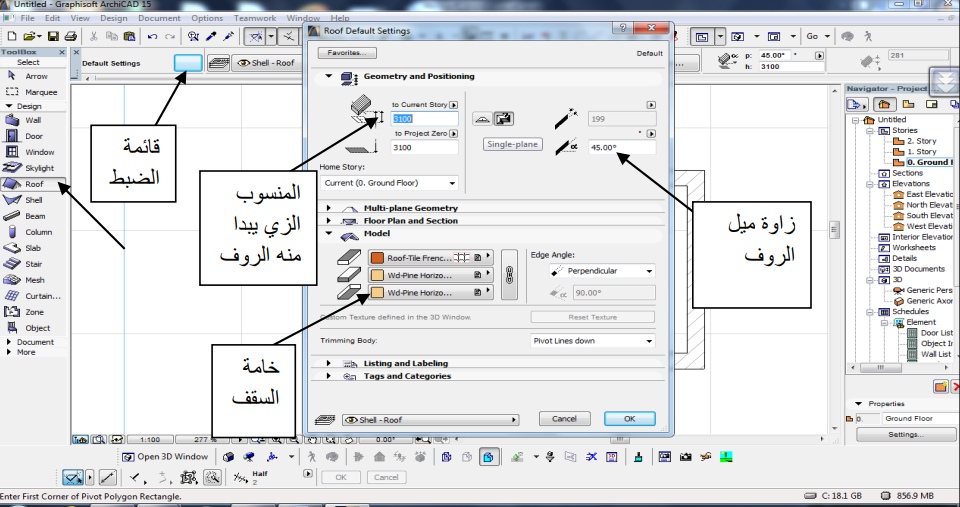Open the Document menu
960x507 pixels.
pyautogui.click(x=160, y=18)
